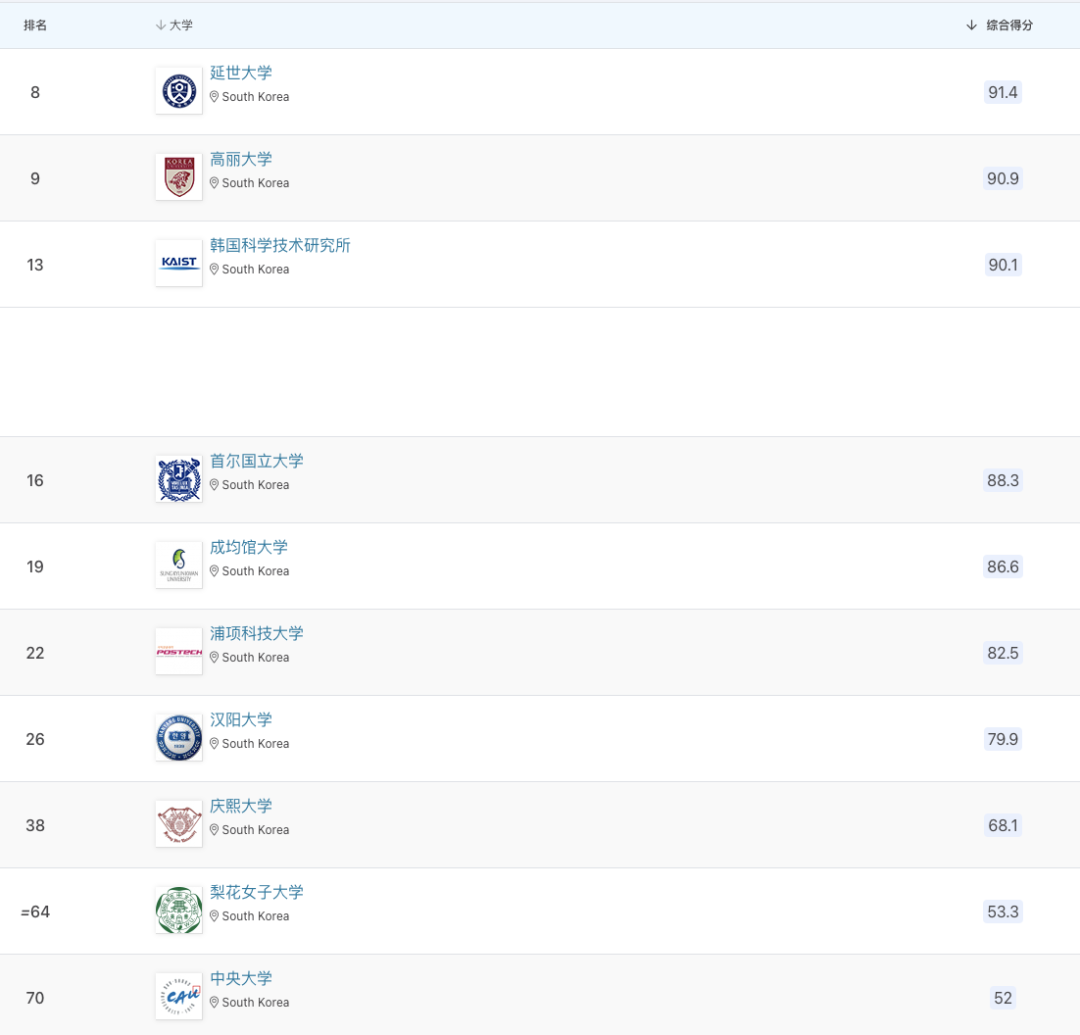The image size is (1080, 1035).
Task: Open the 韩国科学技术研究所 link
Action: 280,245
